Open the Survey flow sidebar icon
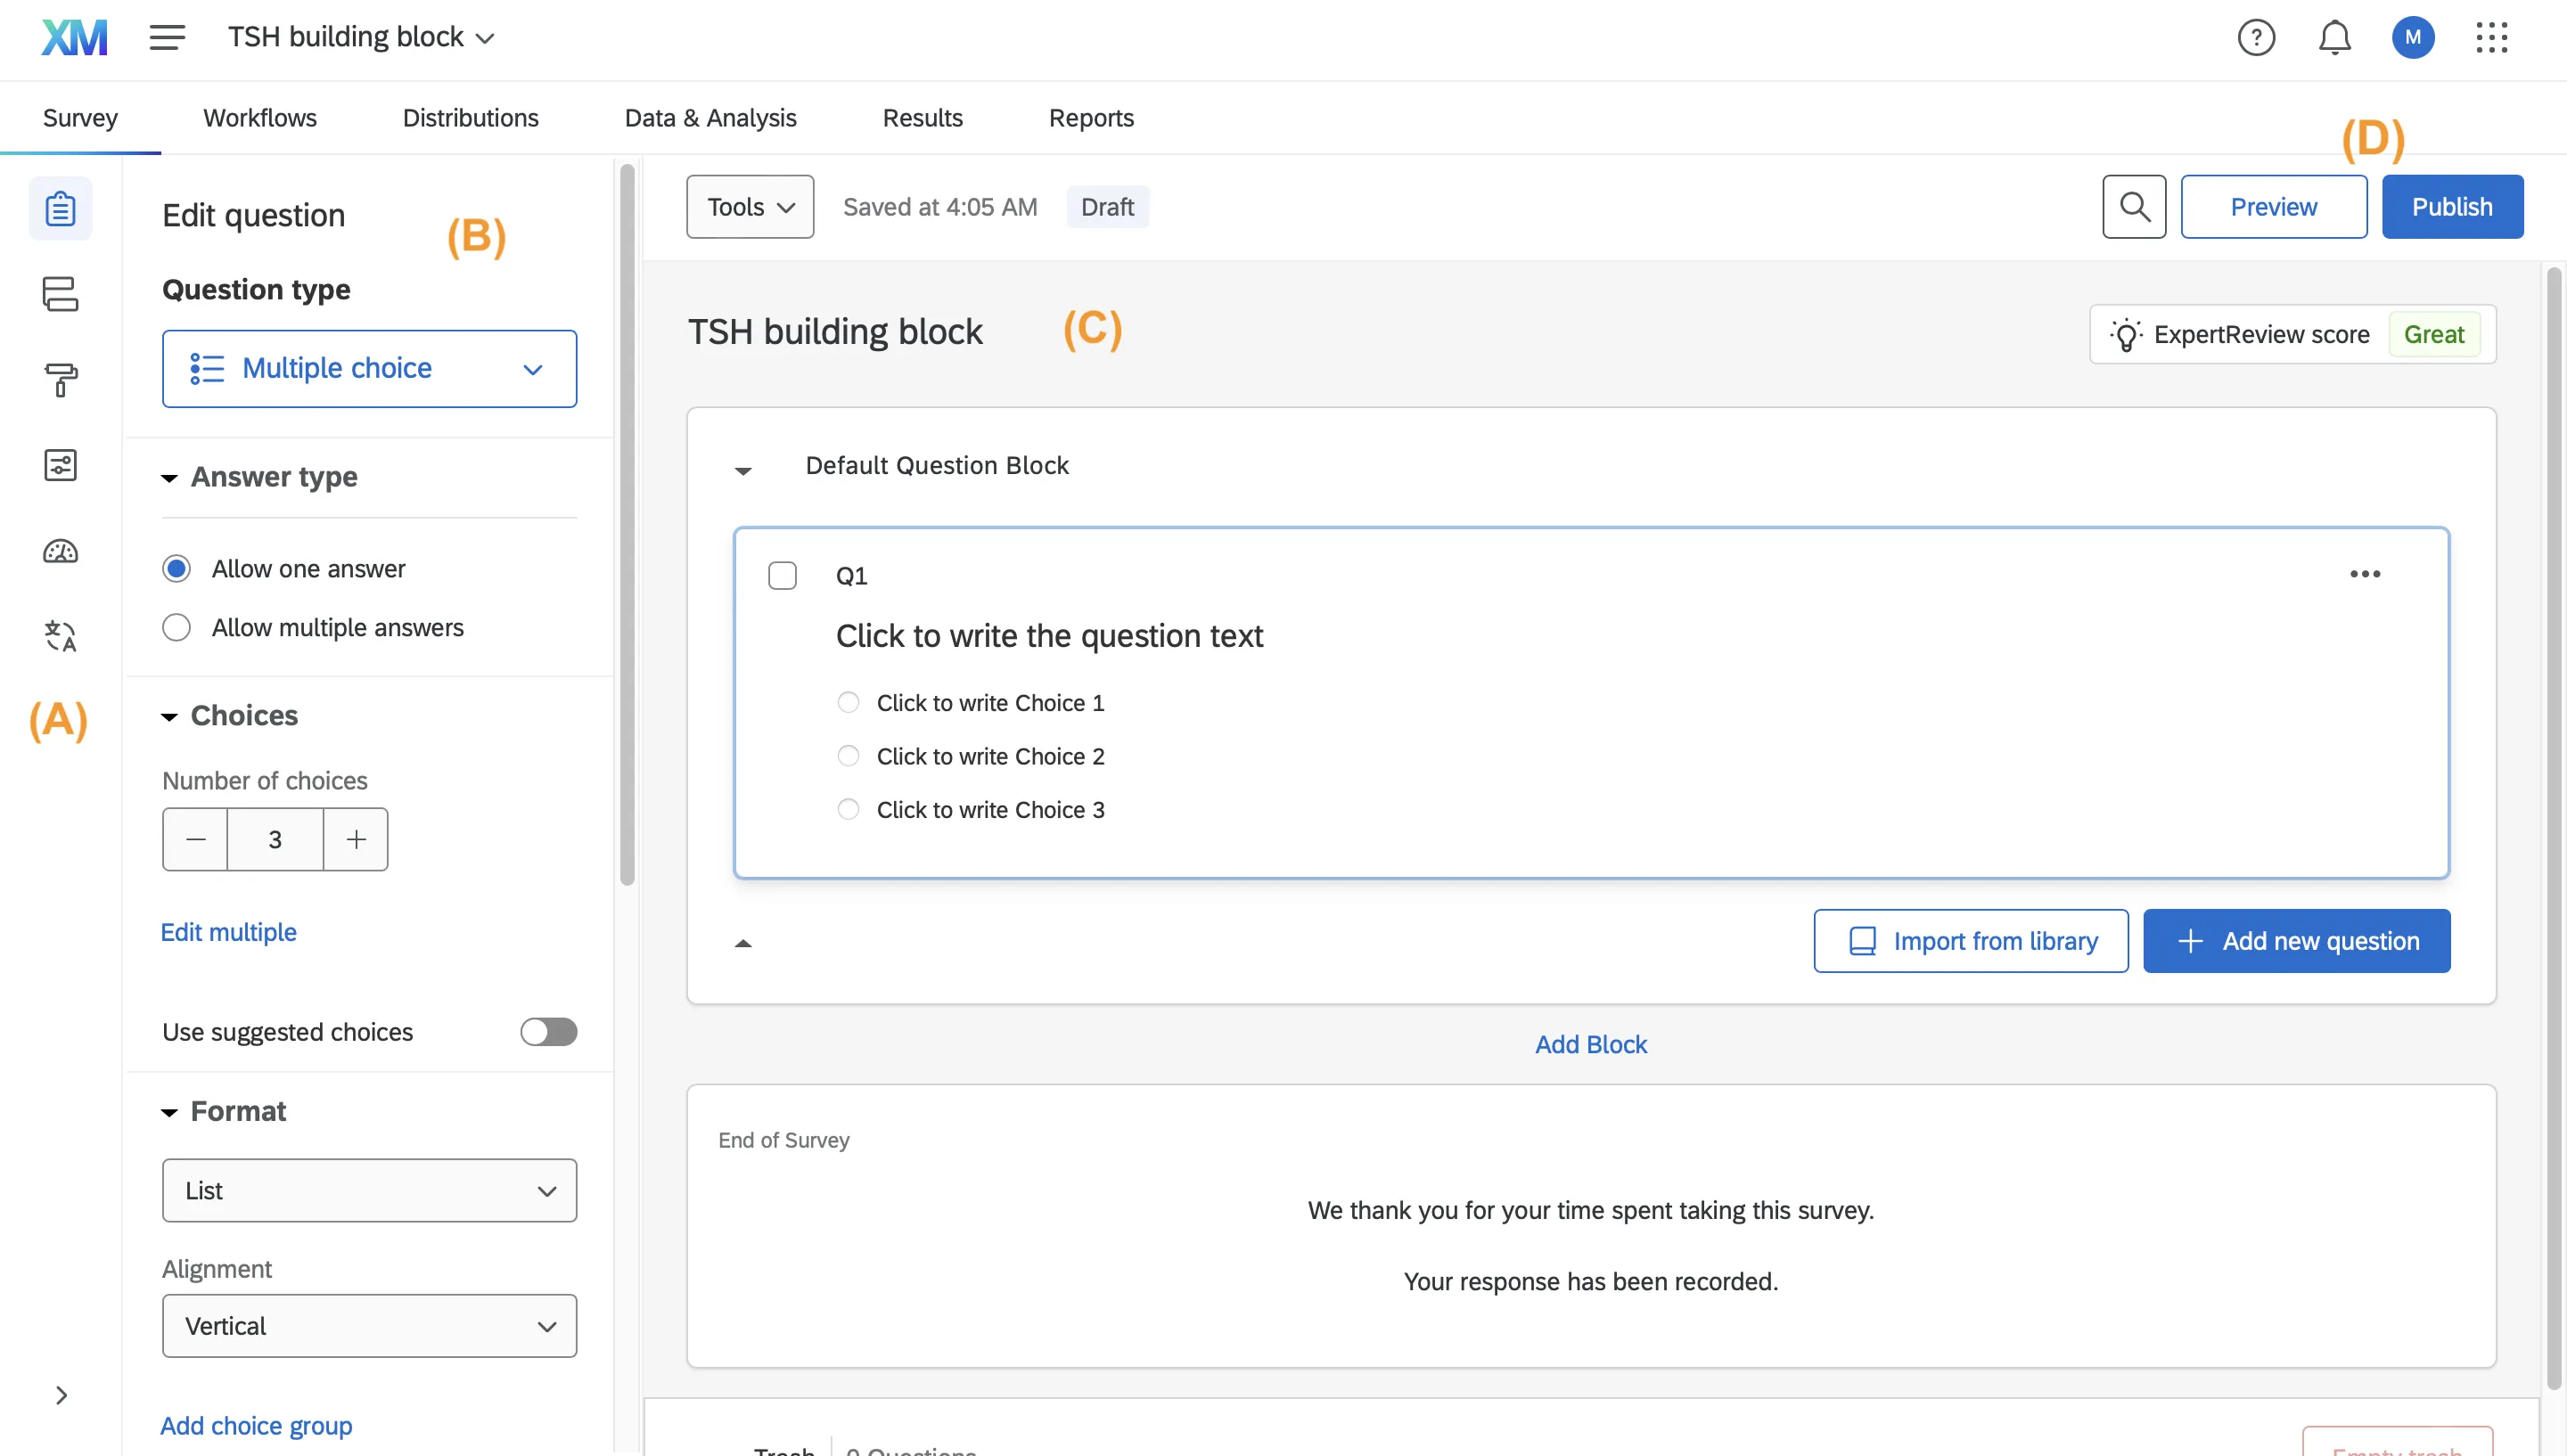Image resolution: width=2567 pixels, height=1456 pixels. coord(60,294)
